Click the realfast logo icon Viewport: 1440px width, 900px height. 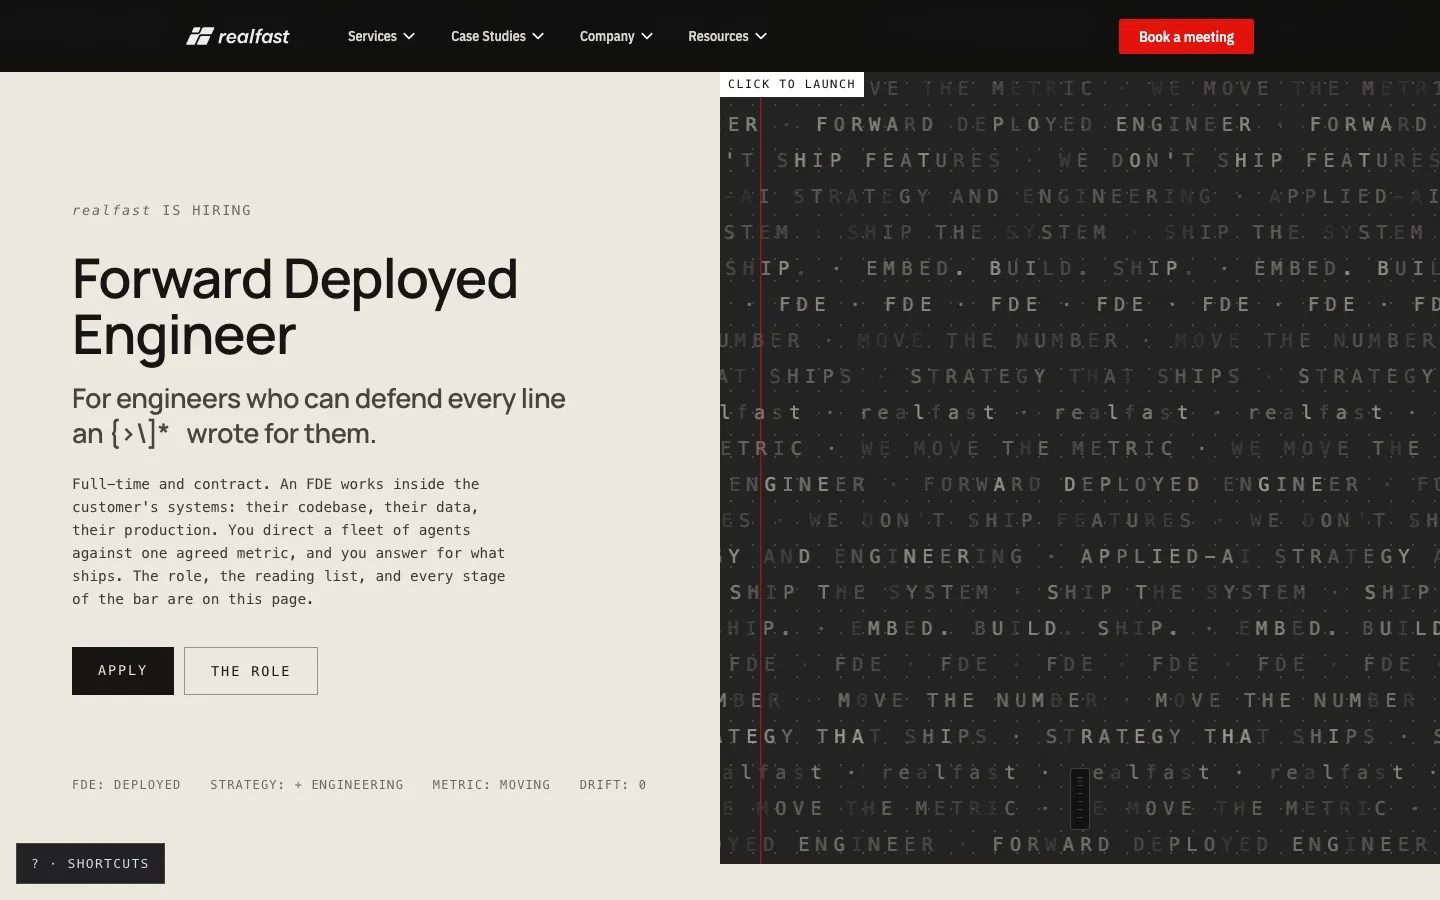(199, 36)
